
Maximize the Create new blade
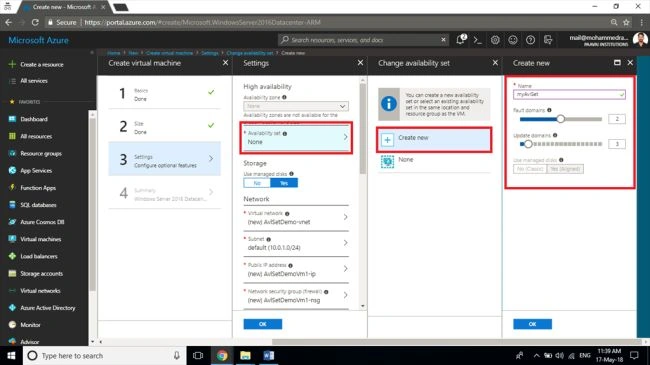pyautogui.click(x=617, y=63)
